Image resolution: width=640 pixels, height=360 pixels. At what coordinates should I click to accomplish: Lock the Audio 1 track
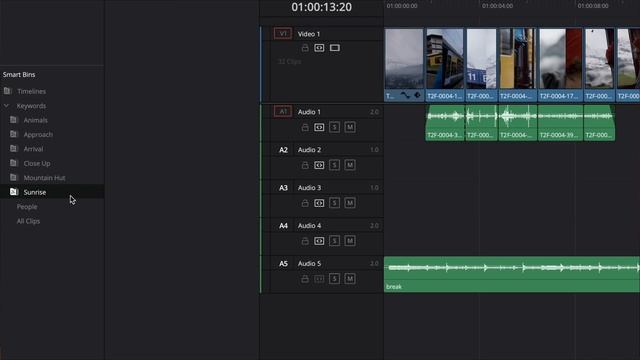(x=305, y=127)
